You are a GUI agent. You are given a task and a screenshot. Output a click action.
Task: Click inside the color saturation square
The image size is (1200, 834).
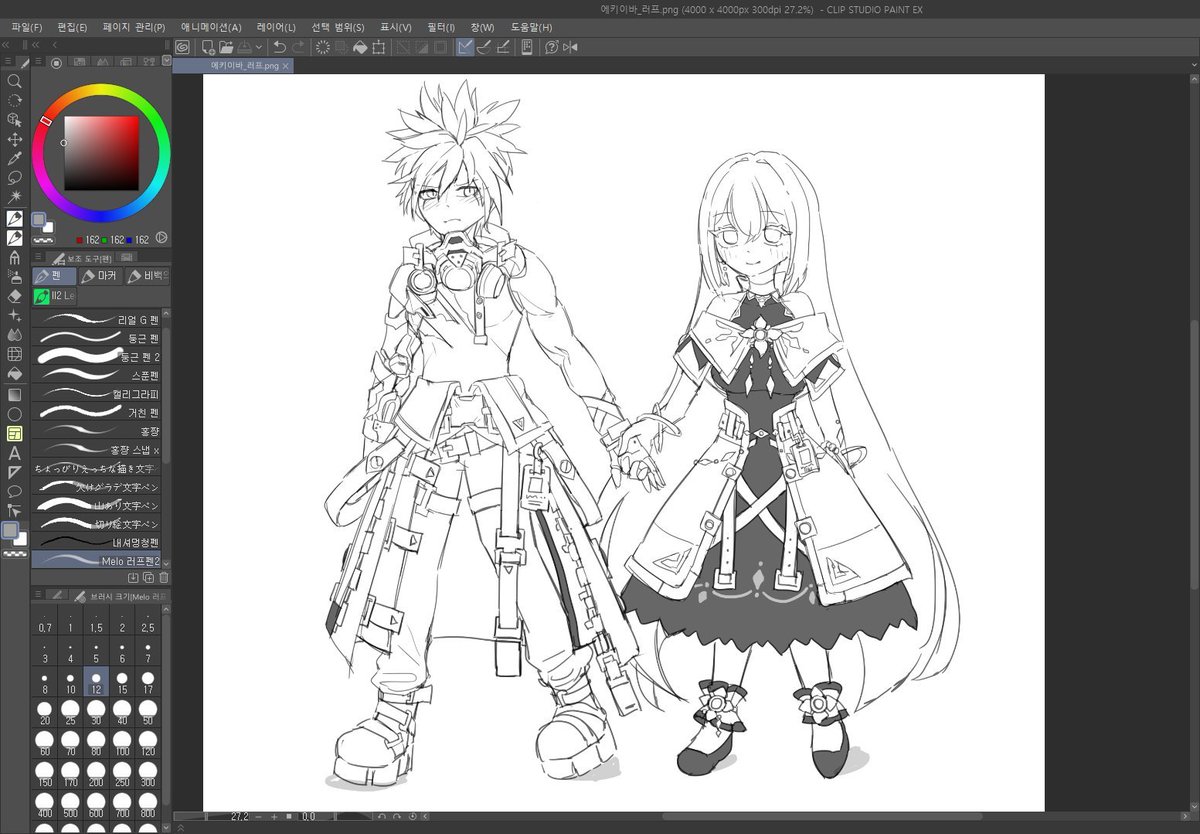101,153
